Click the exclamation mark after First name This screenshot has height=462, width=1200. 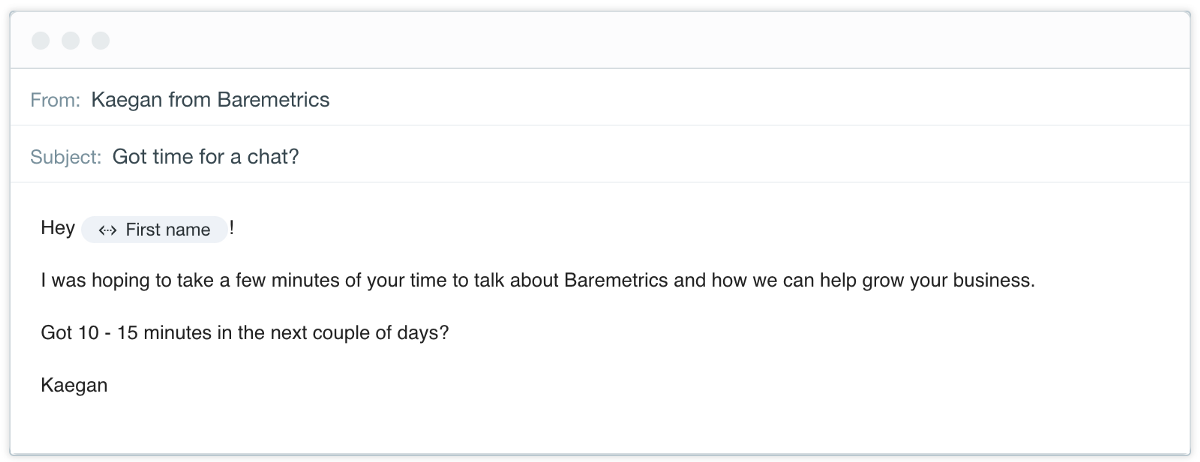pos(232,228)
